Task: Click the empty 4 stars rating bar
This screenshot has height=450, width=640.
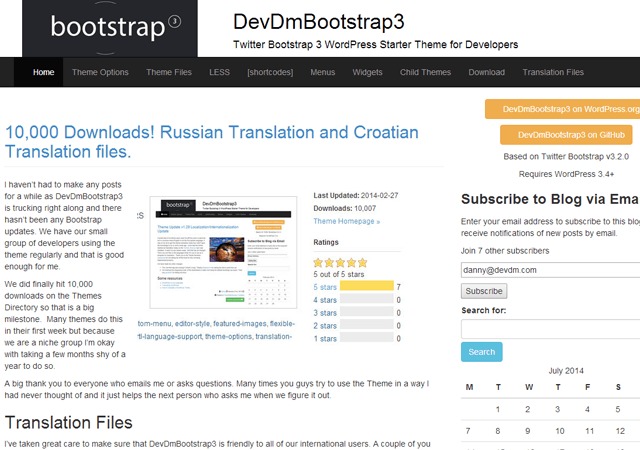Action: point(367,299)
